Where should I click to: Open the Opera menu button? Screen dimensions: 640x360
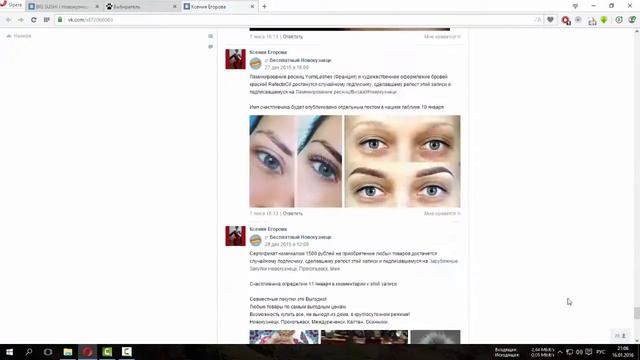[11, 5]
